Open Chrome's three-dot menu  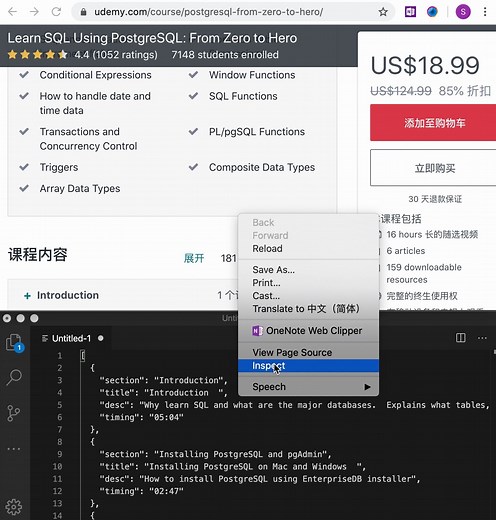(485, 12)
